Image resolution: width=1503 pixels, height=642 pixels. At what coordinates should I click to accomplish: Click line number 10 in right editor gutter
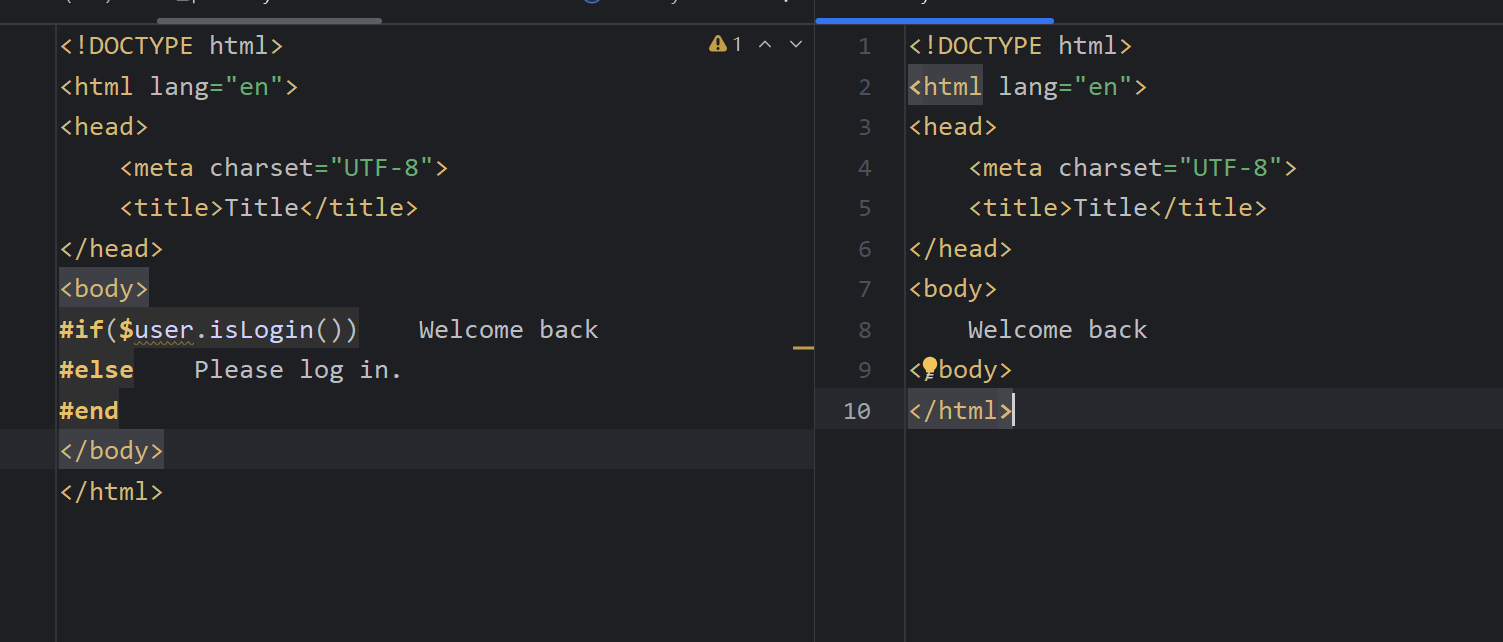pyautogui.click(x=857, y=411)
